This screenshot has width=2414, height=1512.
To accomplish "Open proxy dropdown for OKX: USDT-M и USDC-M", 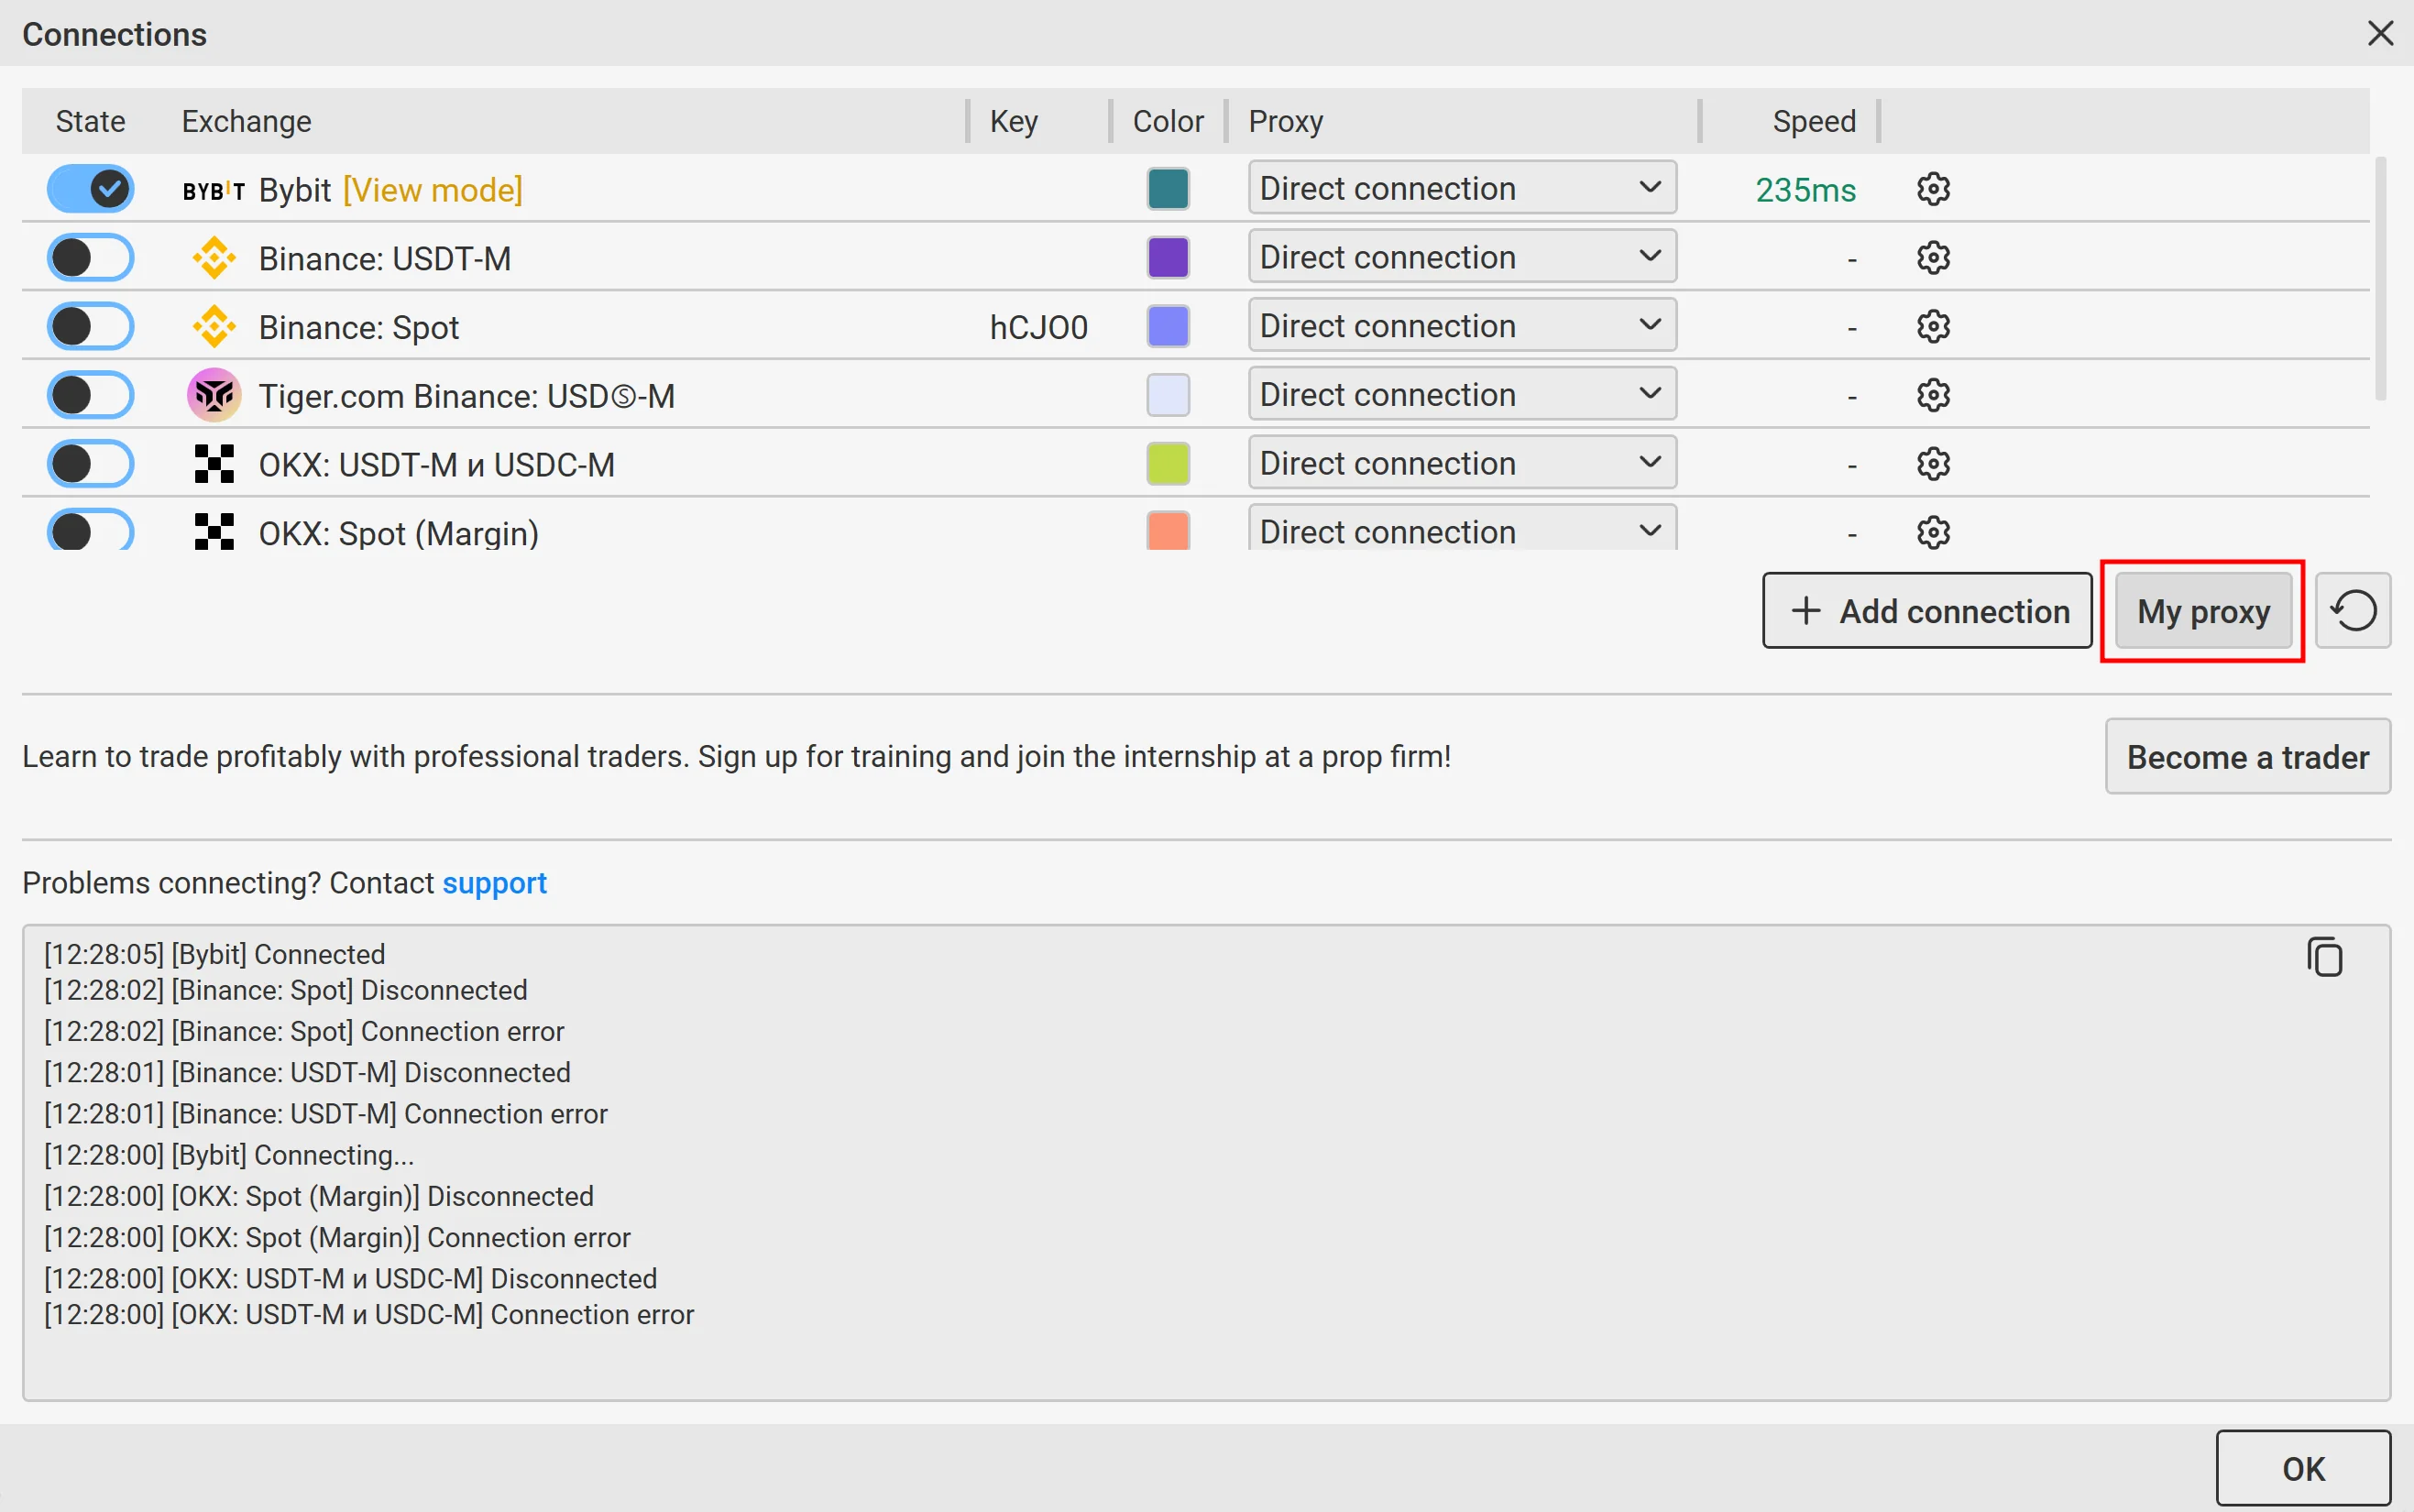I will pos(1461,463).
